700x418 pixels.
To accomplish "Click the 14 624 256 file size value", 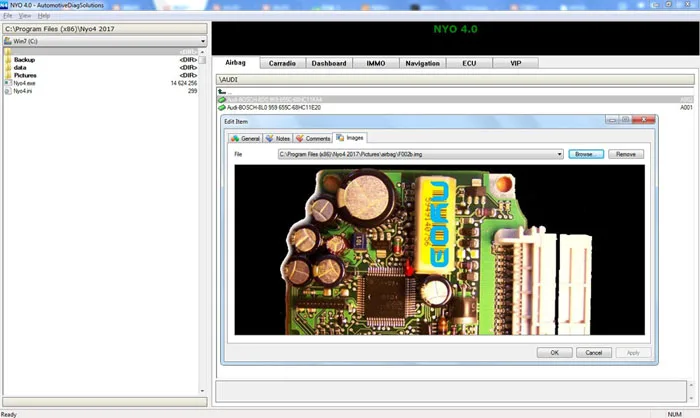I will click(x=183, y=83).
